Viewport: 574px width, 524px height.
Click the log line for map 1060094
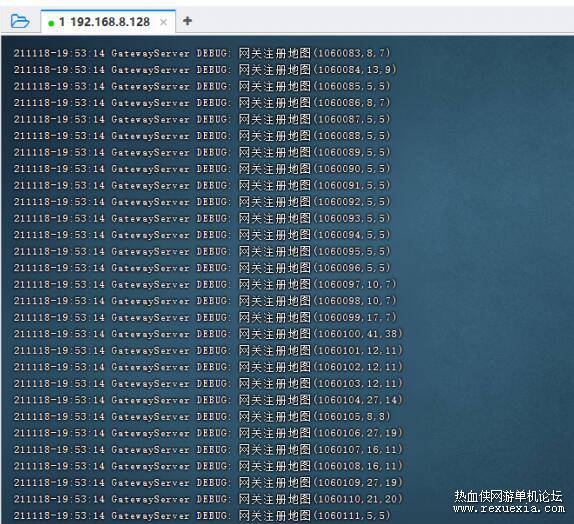202,235
